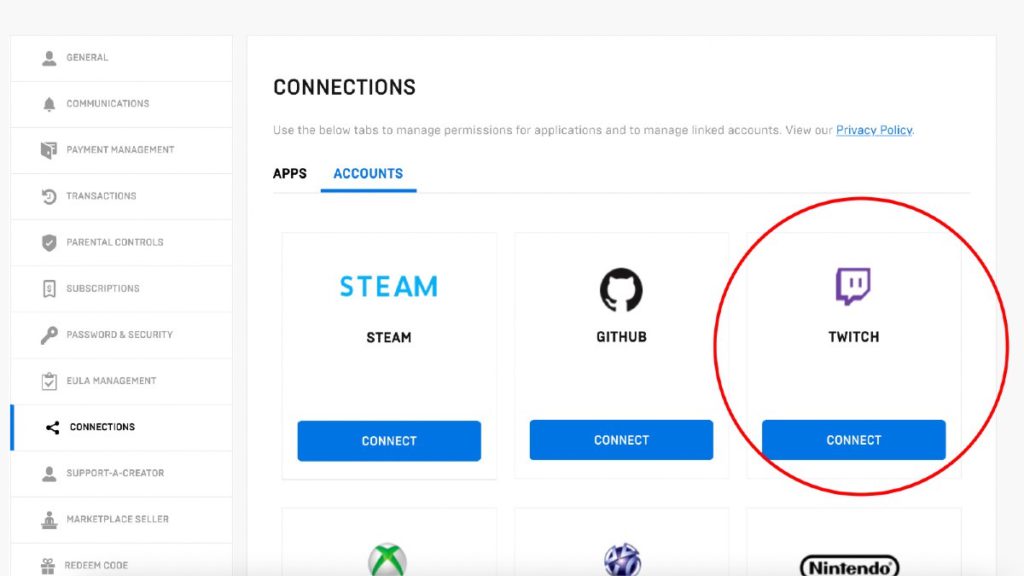Click the Steam logo
The width and height of the screenshot is (1024, 576).
click(x=388, y=287)
